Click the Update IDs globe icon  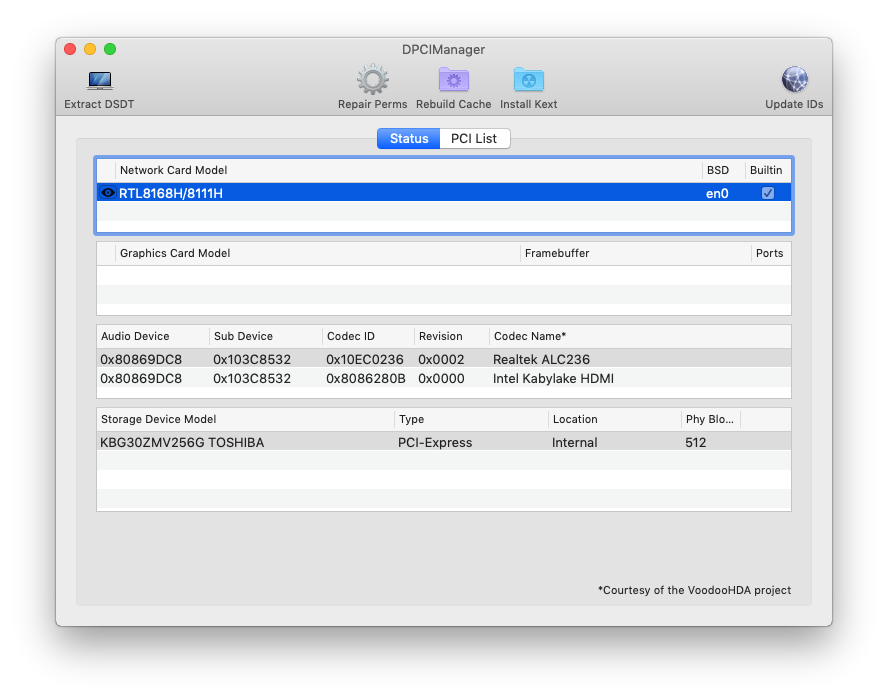795,79
